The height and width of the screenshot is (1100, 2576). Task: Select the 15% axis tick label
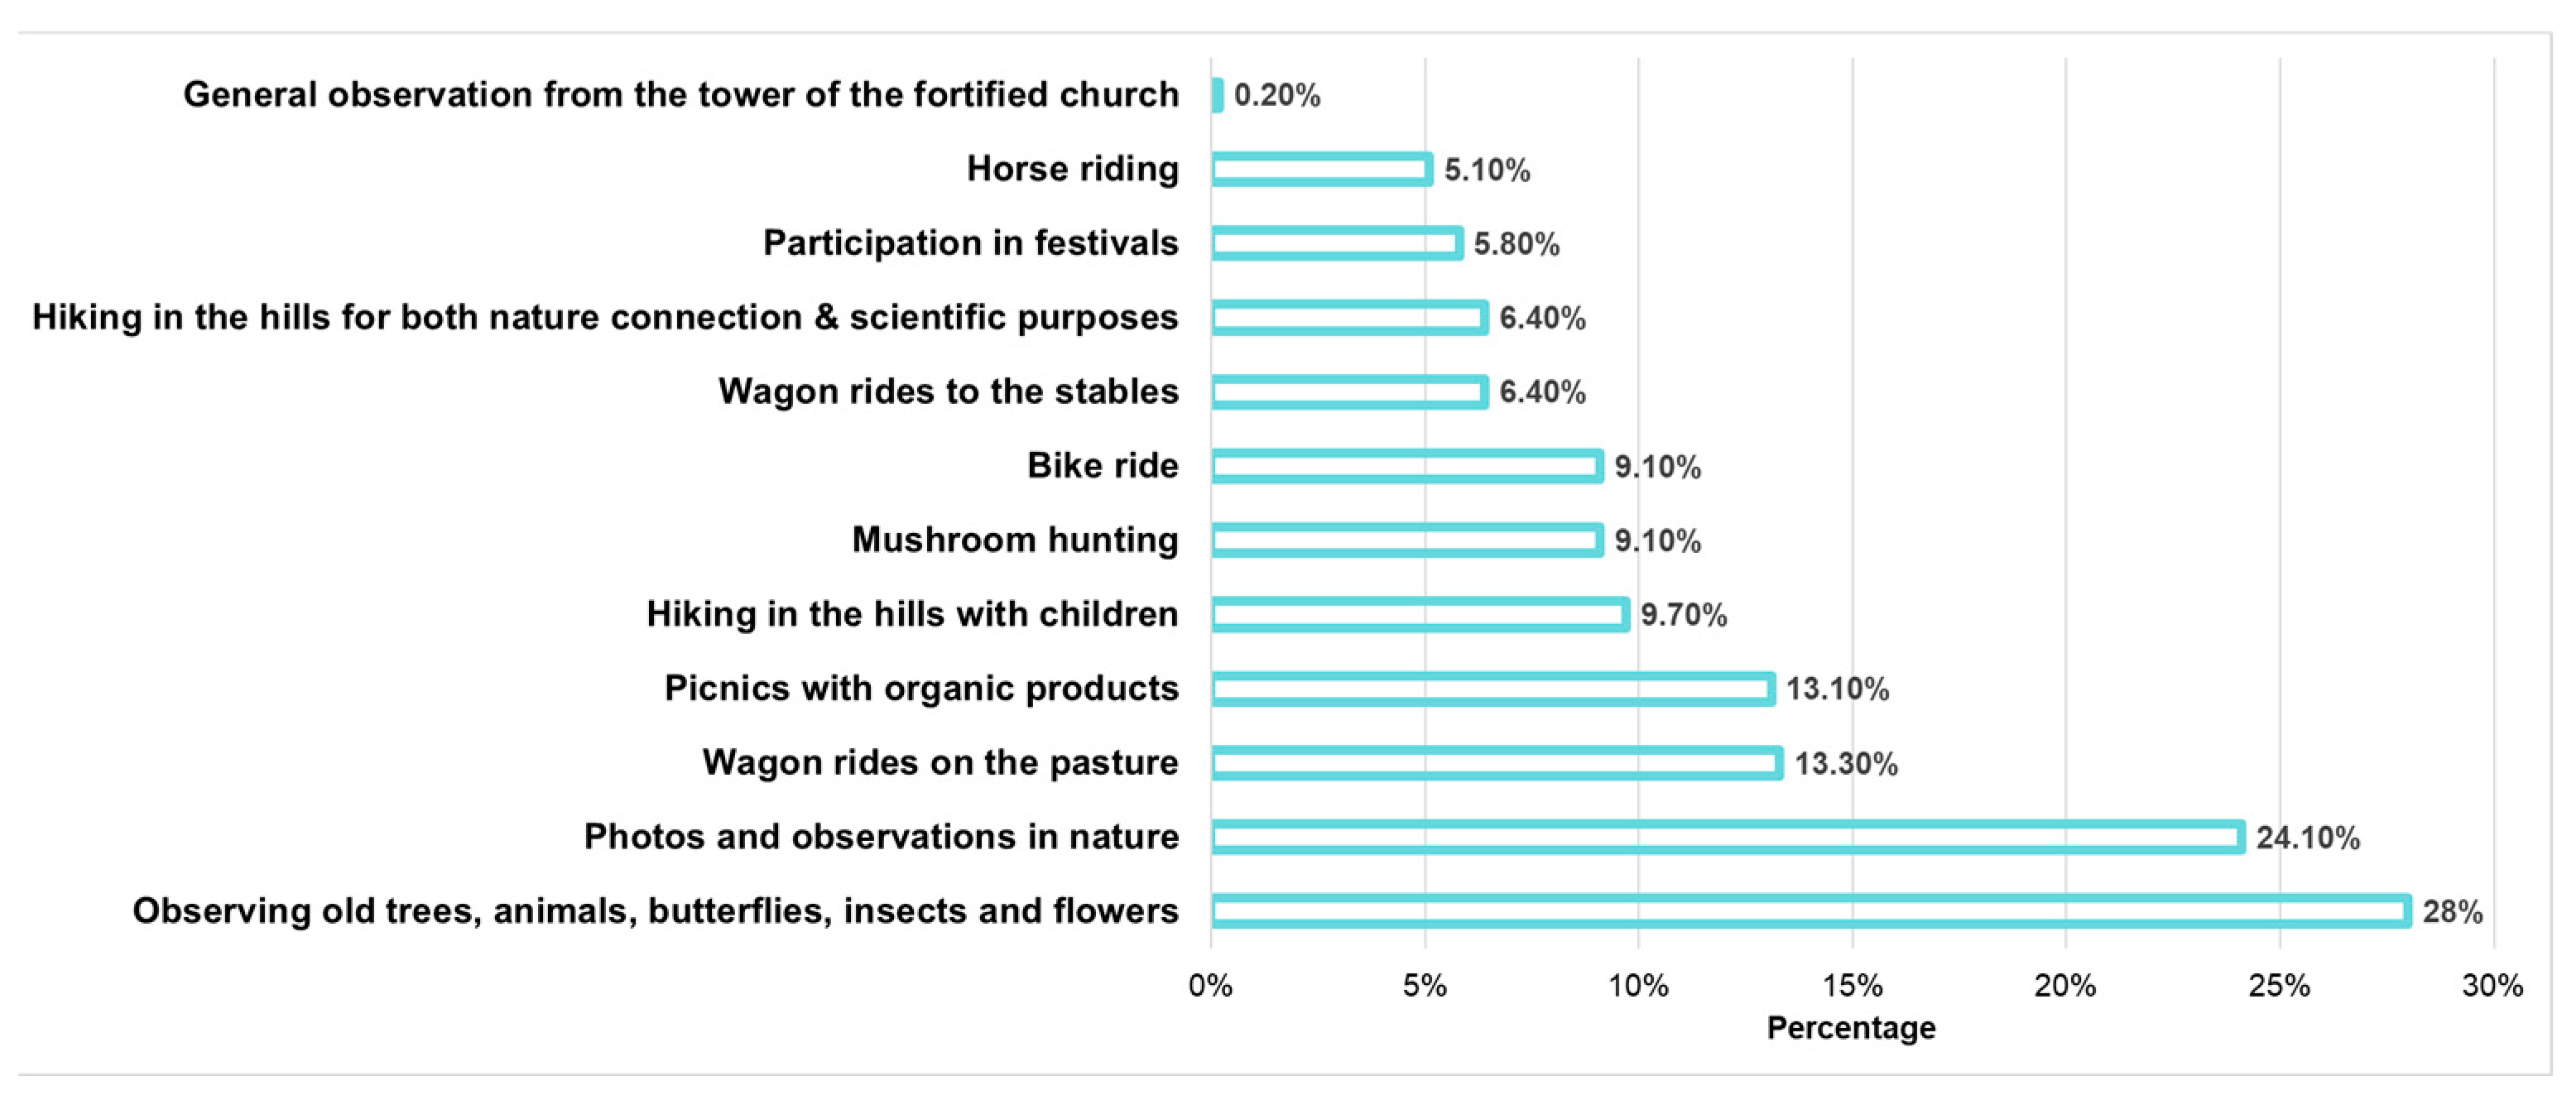tap(1852, 986)
